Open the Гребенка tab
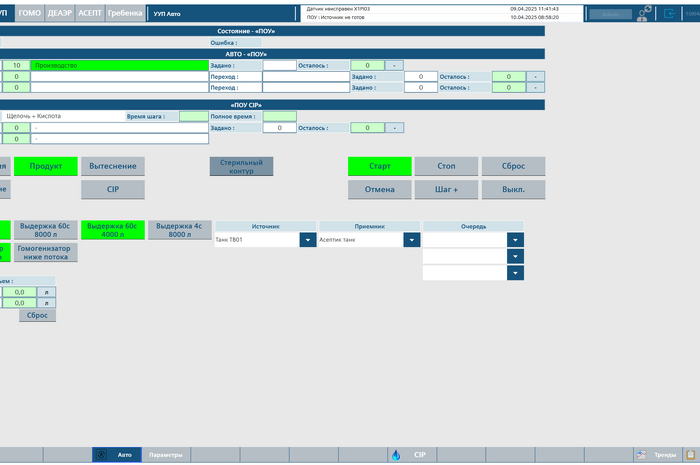Screen dimensions: 700x465 pos(125,12)
